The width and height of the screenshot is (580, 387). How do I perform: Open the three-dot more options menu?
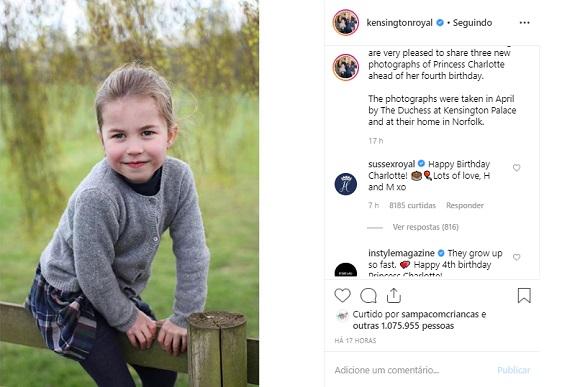click(524, 23)
